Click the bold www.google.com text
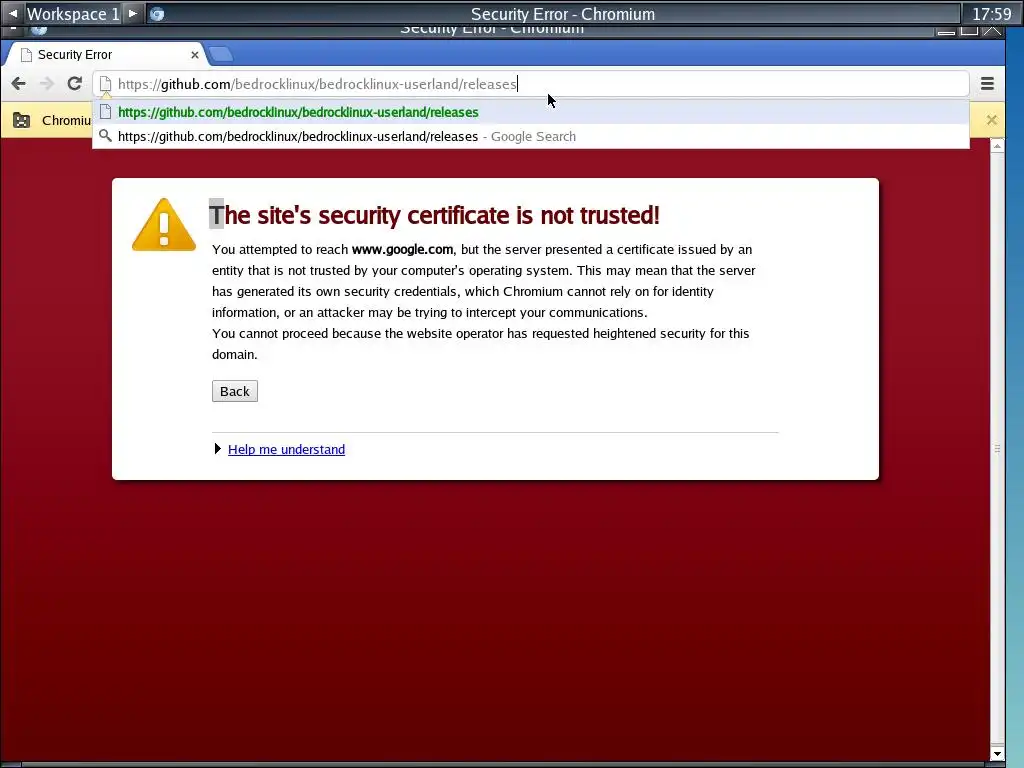Image resolution: width=1024 pixels, height=768 pixels. [x=402, y=249]
